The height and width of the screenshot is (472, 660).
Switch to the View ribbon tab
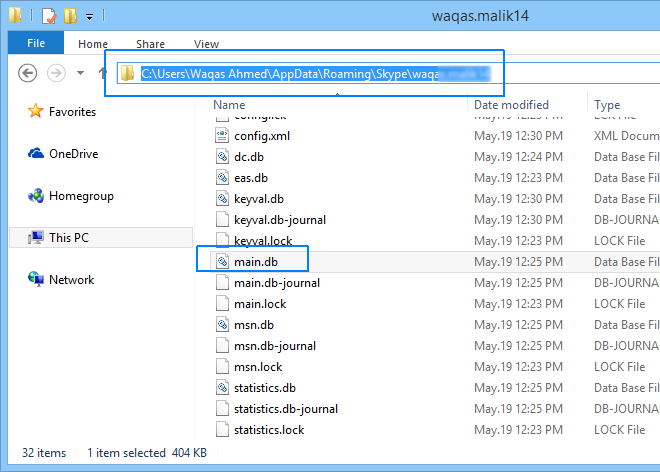[x=206, y=44]
